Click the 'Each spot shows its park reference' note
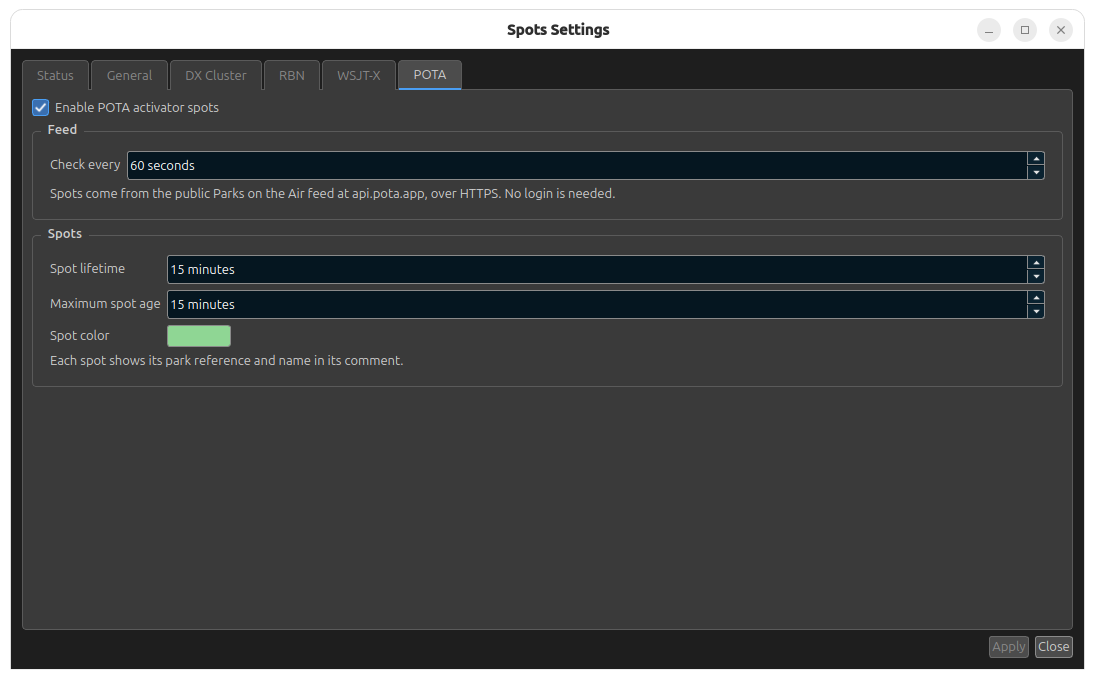1095x680 pixels. coord(226,360)
